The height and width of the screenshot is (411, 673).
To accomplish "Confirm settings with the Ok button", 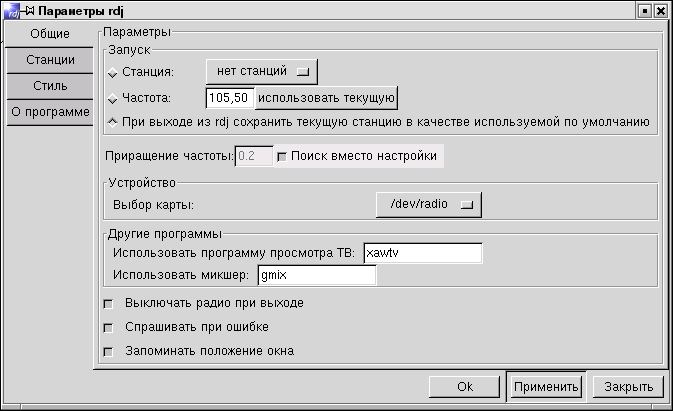I will coord(464,387).
